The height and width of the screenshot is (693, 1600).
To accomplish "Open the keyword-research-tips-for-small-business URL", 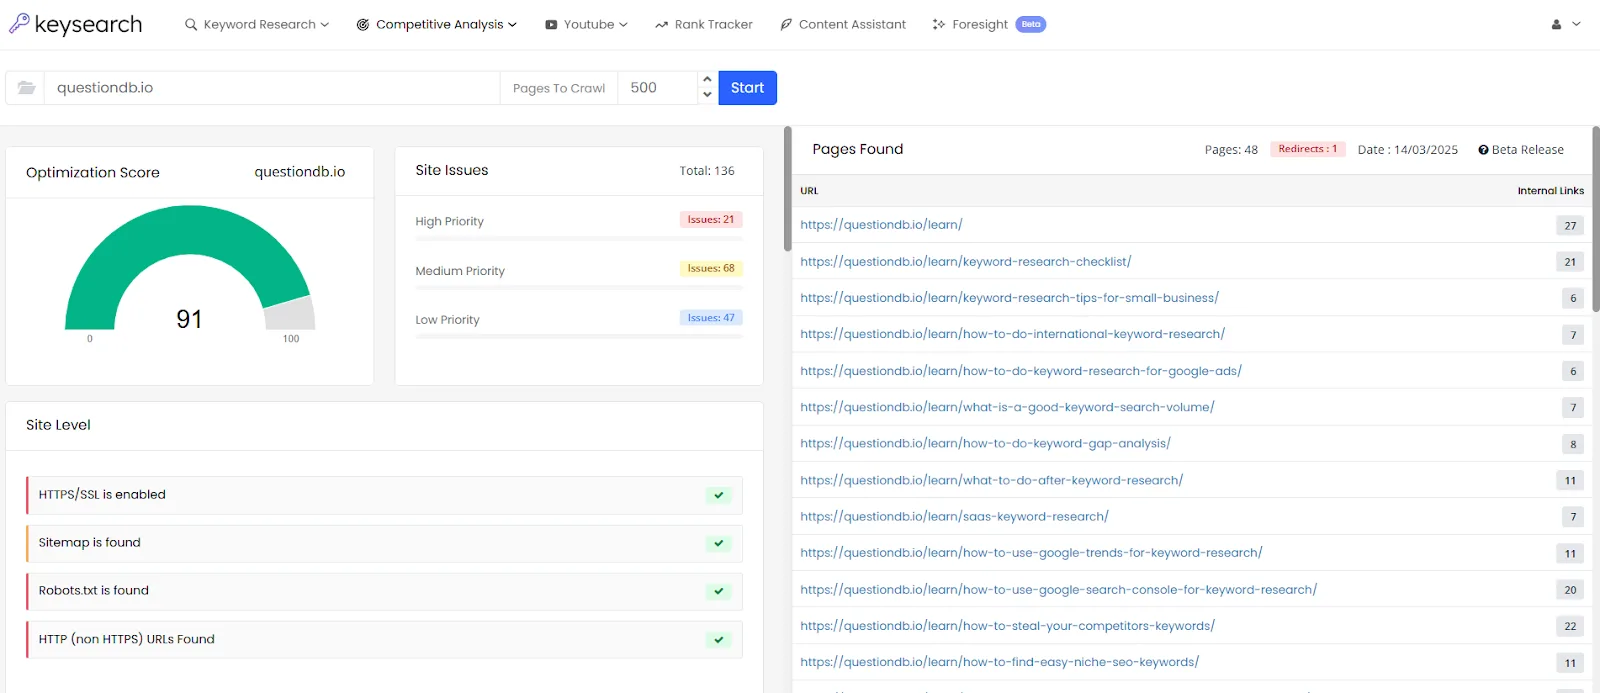I will [1009, 298].
